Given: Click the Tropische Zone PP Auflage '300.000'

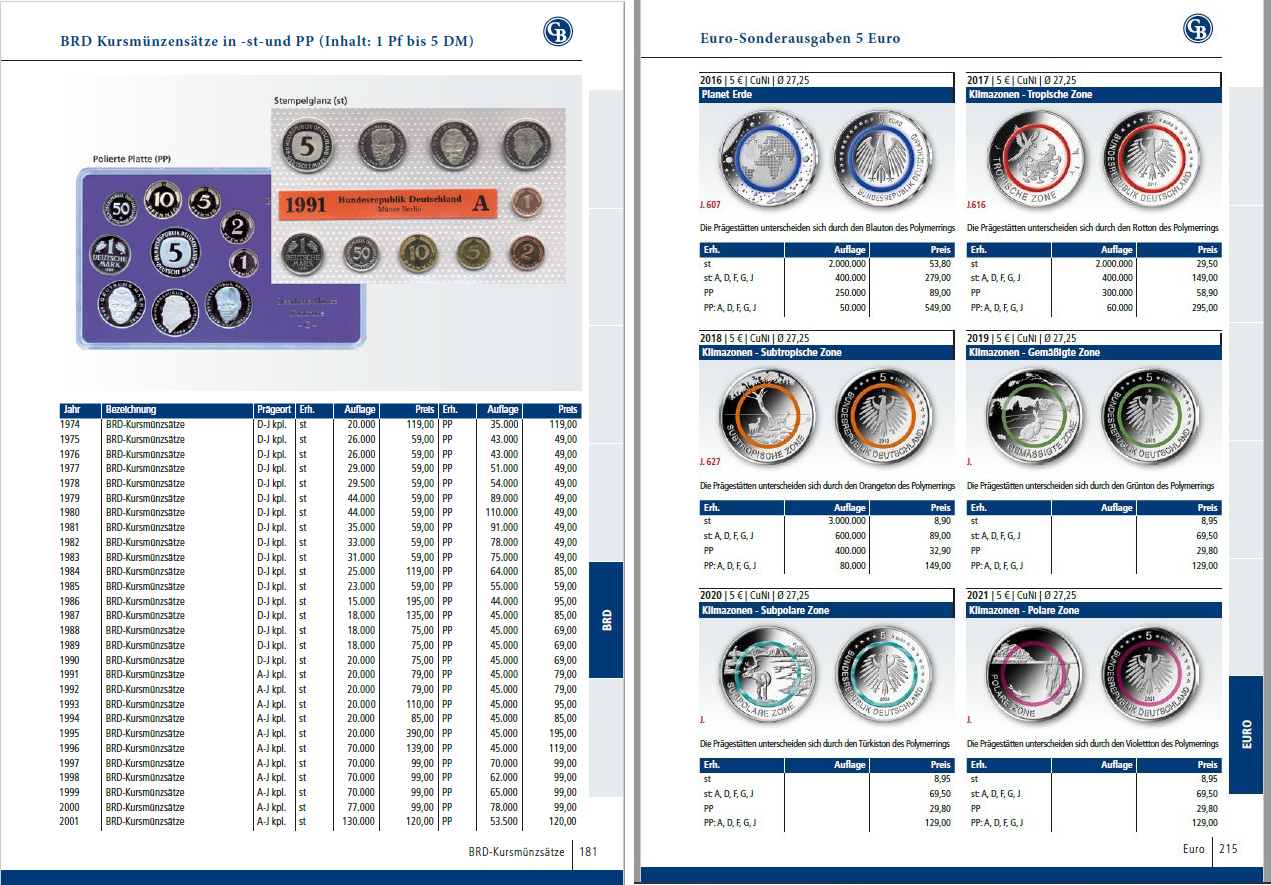Looking at the screenshot, I should [1115, 293].
